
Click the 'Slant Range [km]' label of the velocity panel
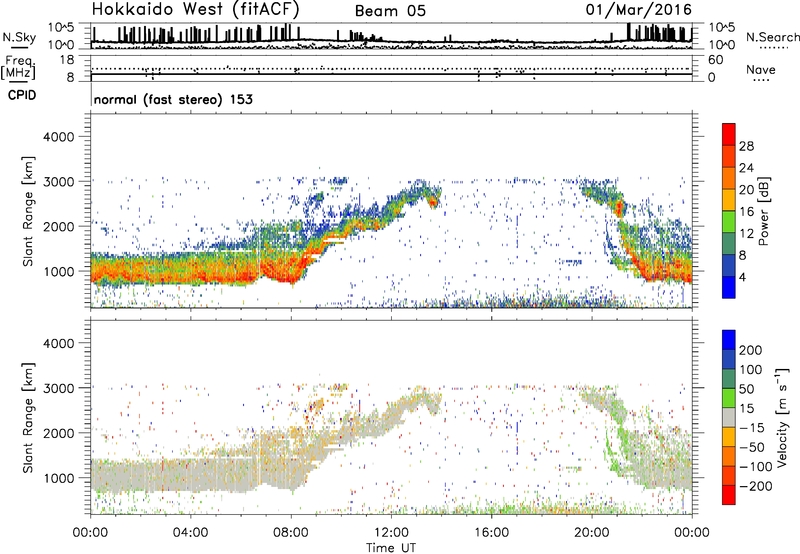(x=28, y=417)
